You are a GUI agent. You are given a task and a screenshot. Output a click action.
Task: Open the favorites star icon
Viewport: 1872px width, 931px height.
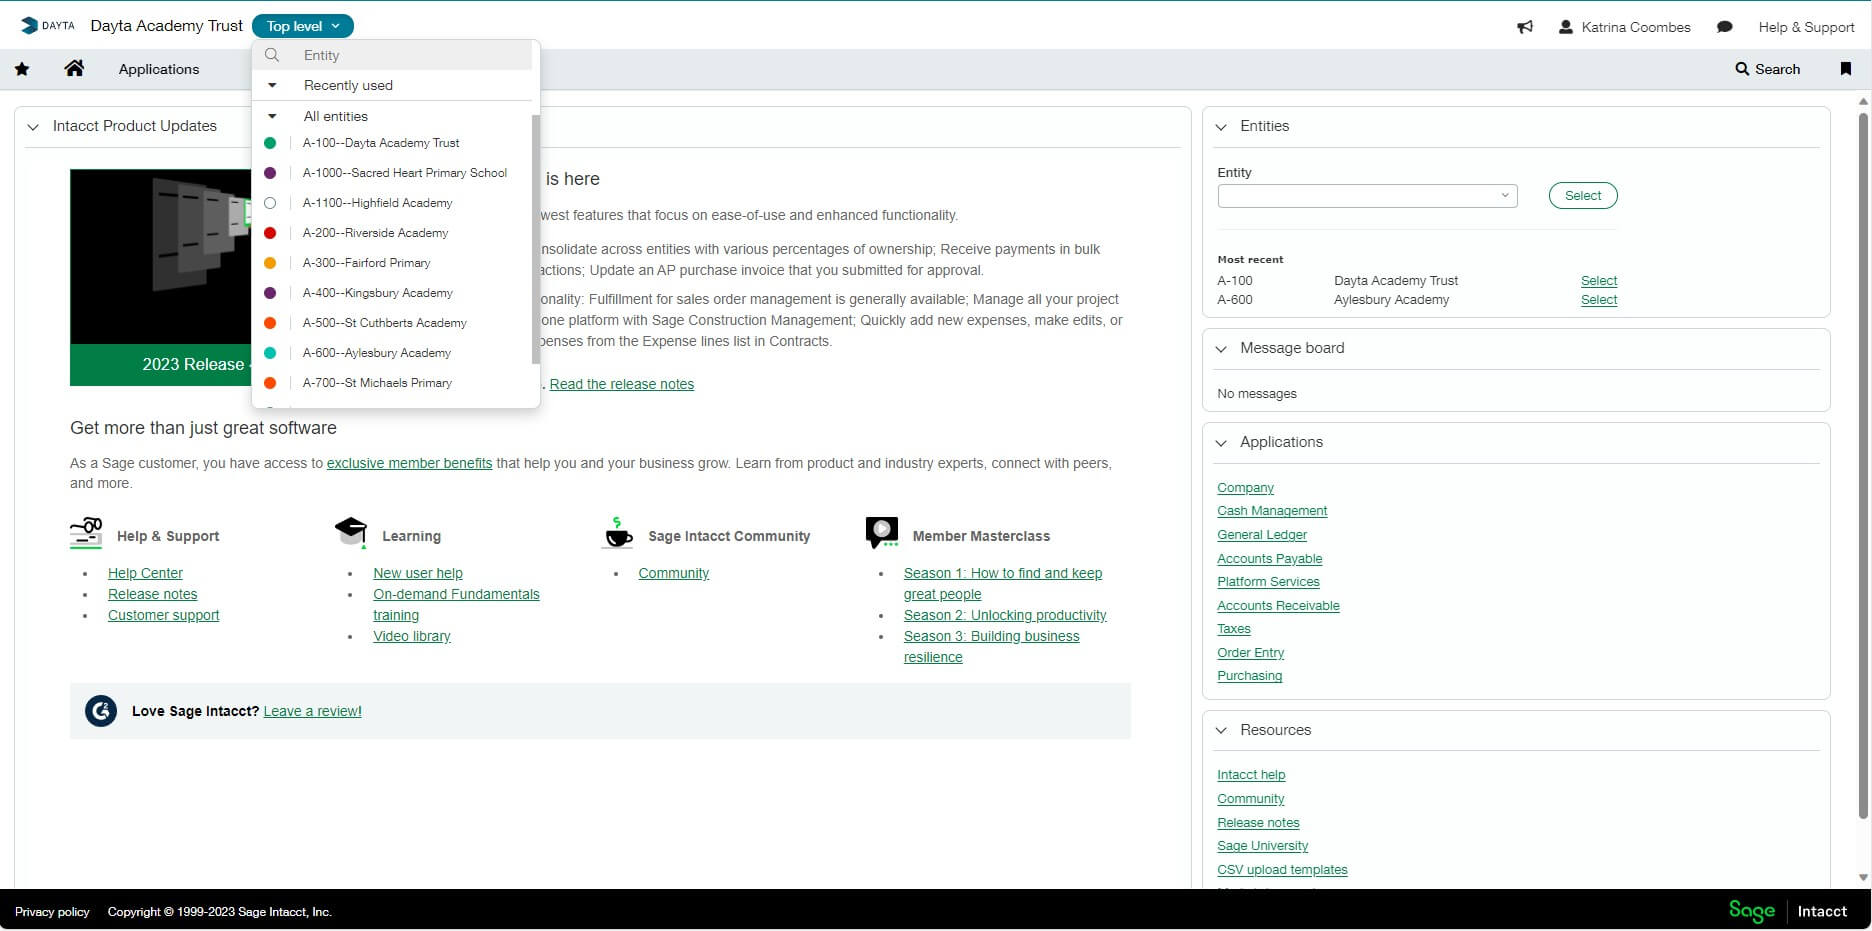coord(22,69)
